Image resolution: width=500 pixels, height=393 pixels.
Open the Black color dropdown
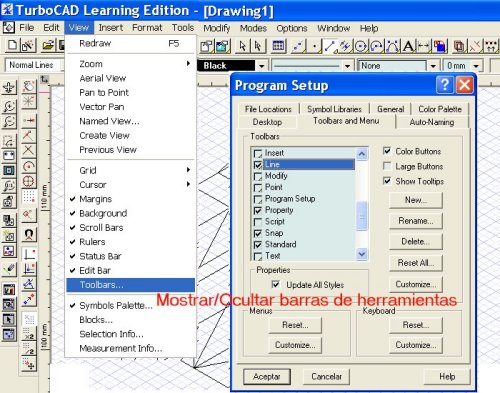pyautogui.click(x=261, y=66)
